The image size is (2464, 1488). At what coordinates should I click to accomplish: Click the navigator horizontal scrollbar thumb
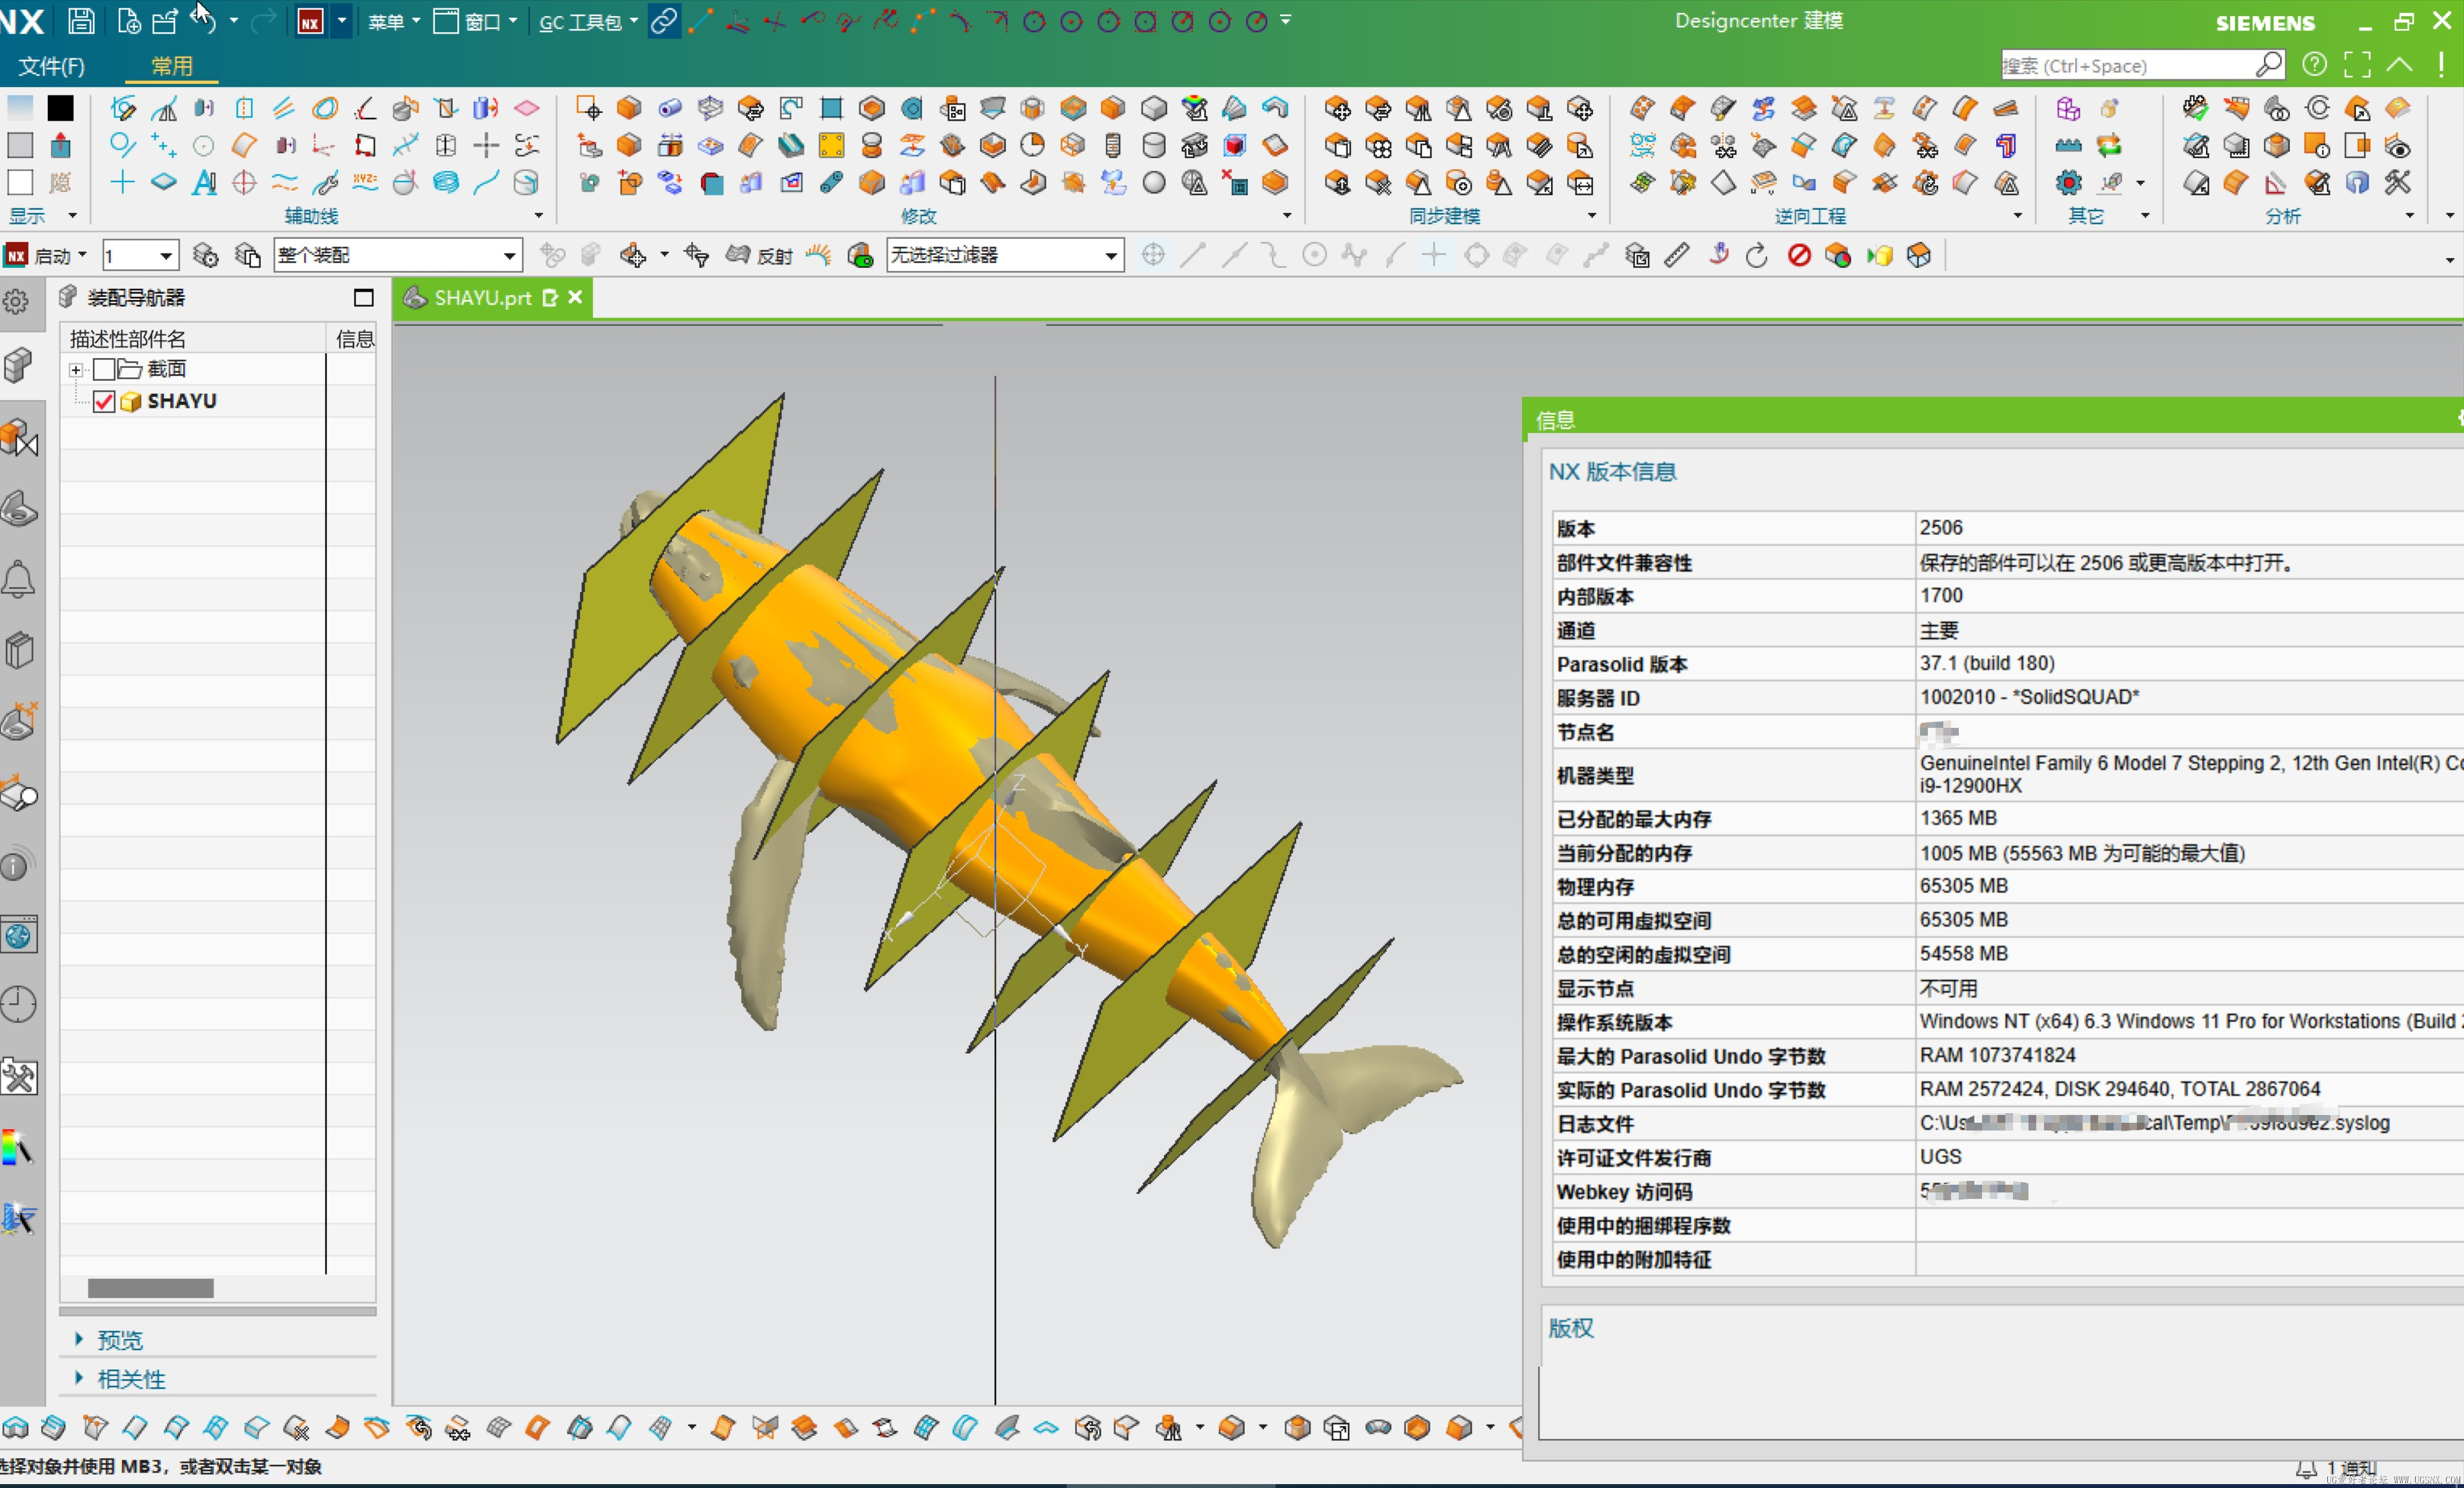coord(150,1288)
